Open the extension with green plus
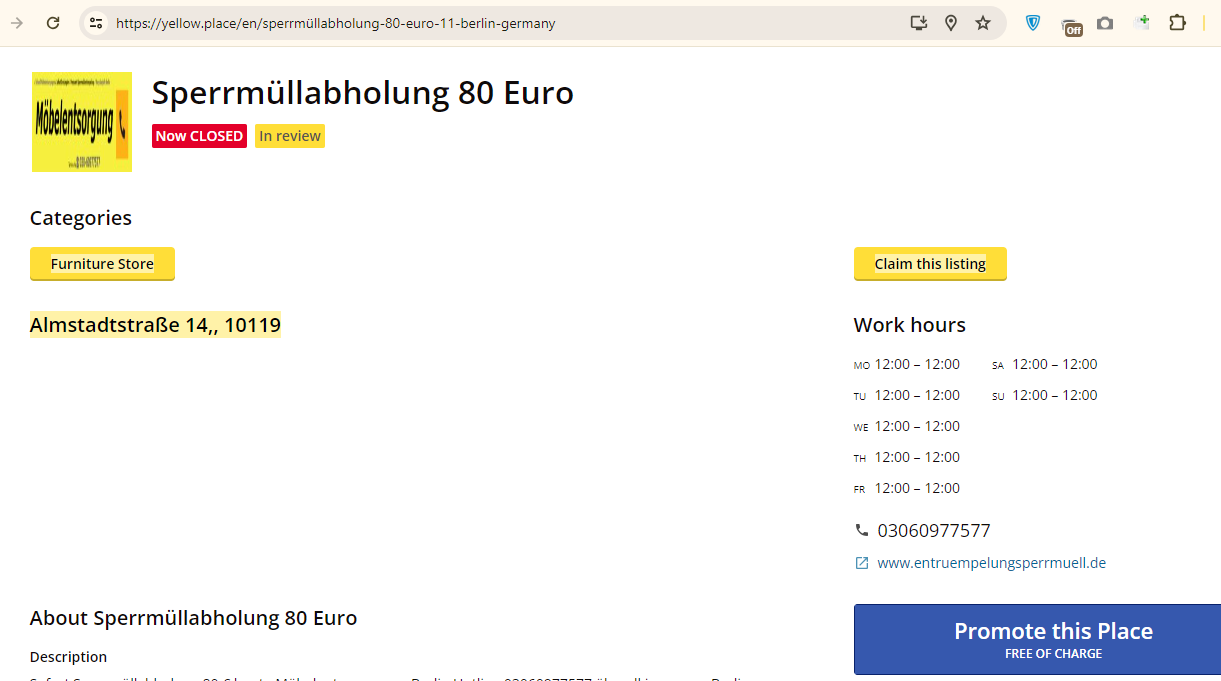This screenshot has height=681, width=1221. point(1141,22)
